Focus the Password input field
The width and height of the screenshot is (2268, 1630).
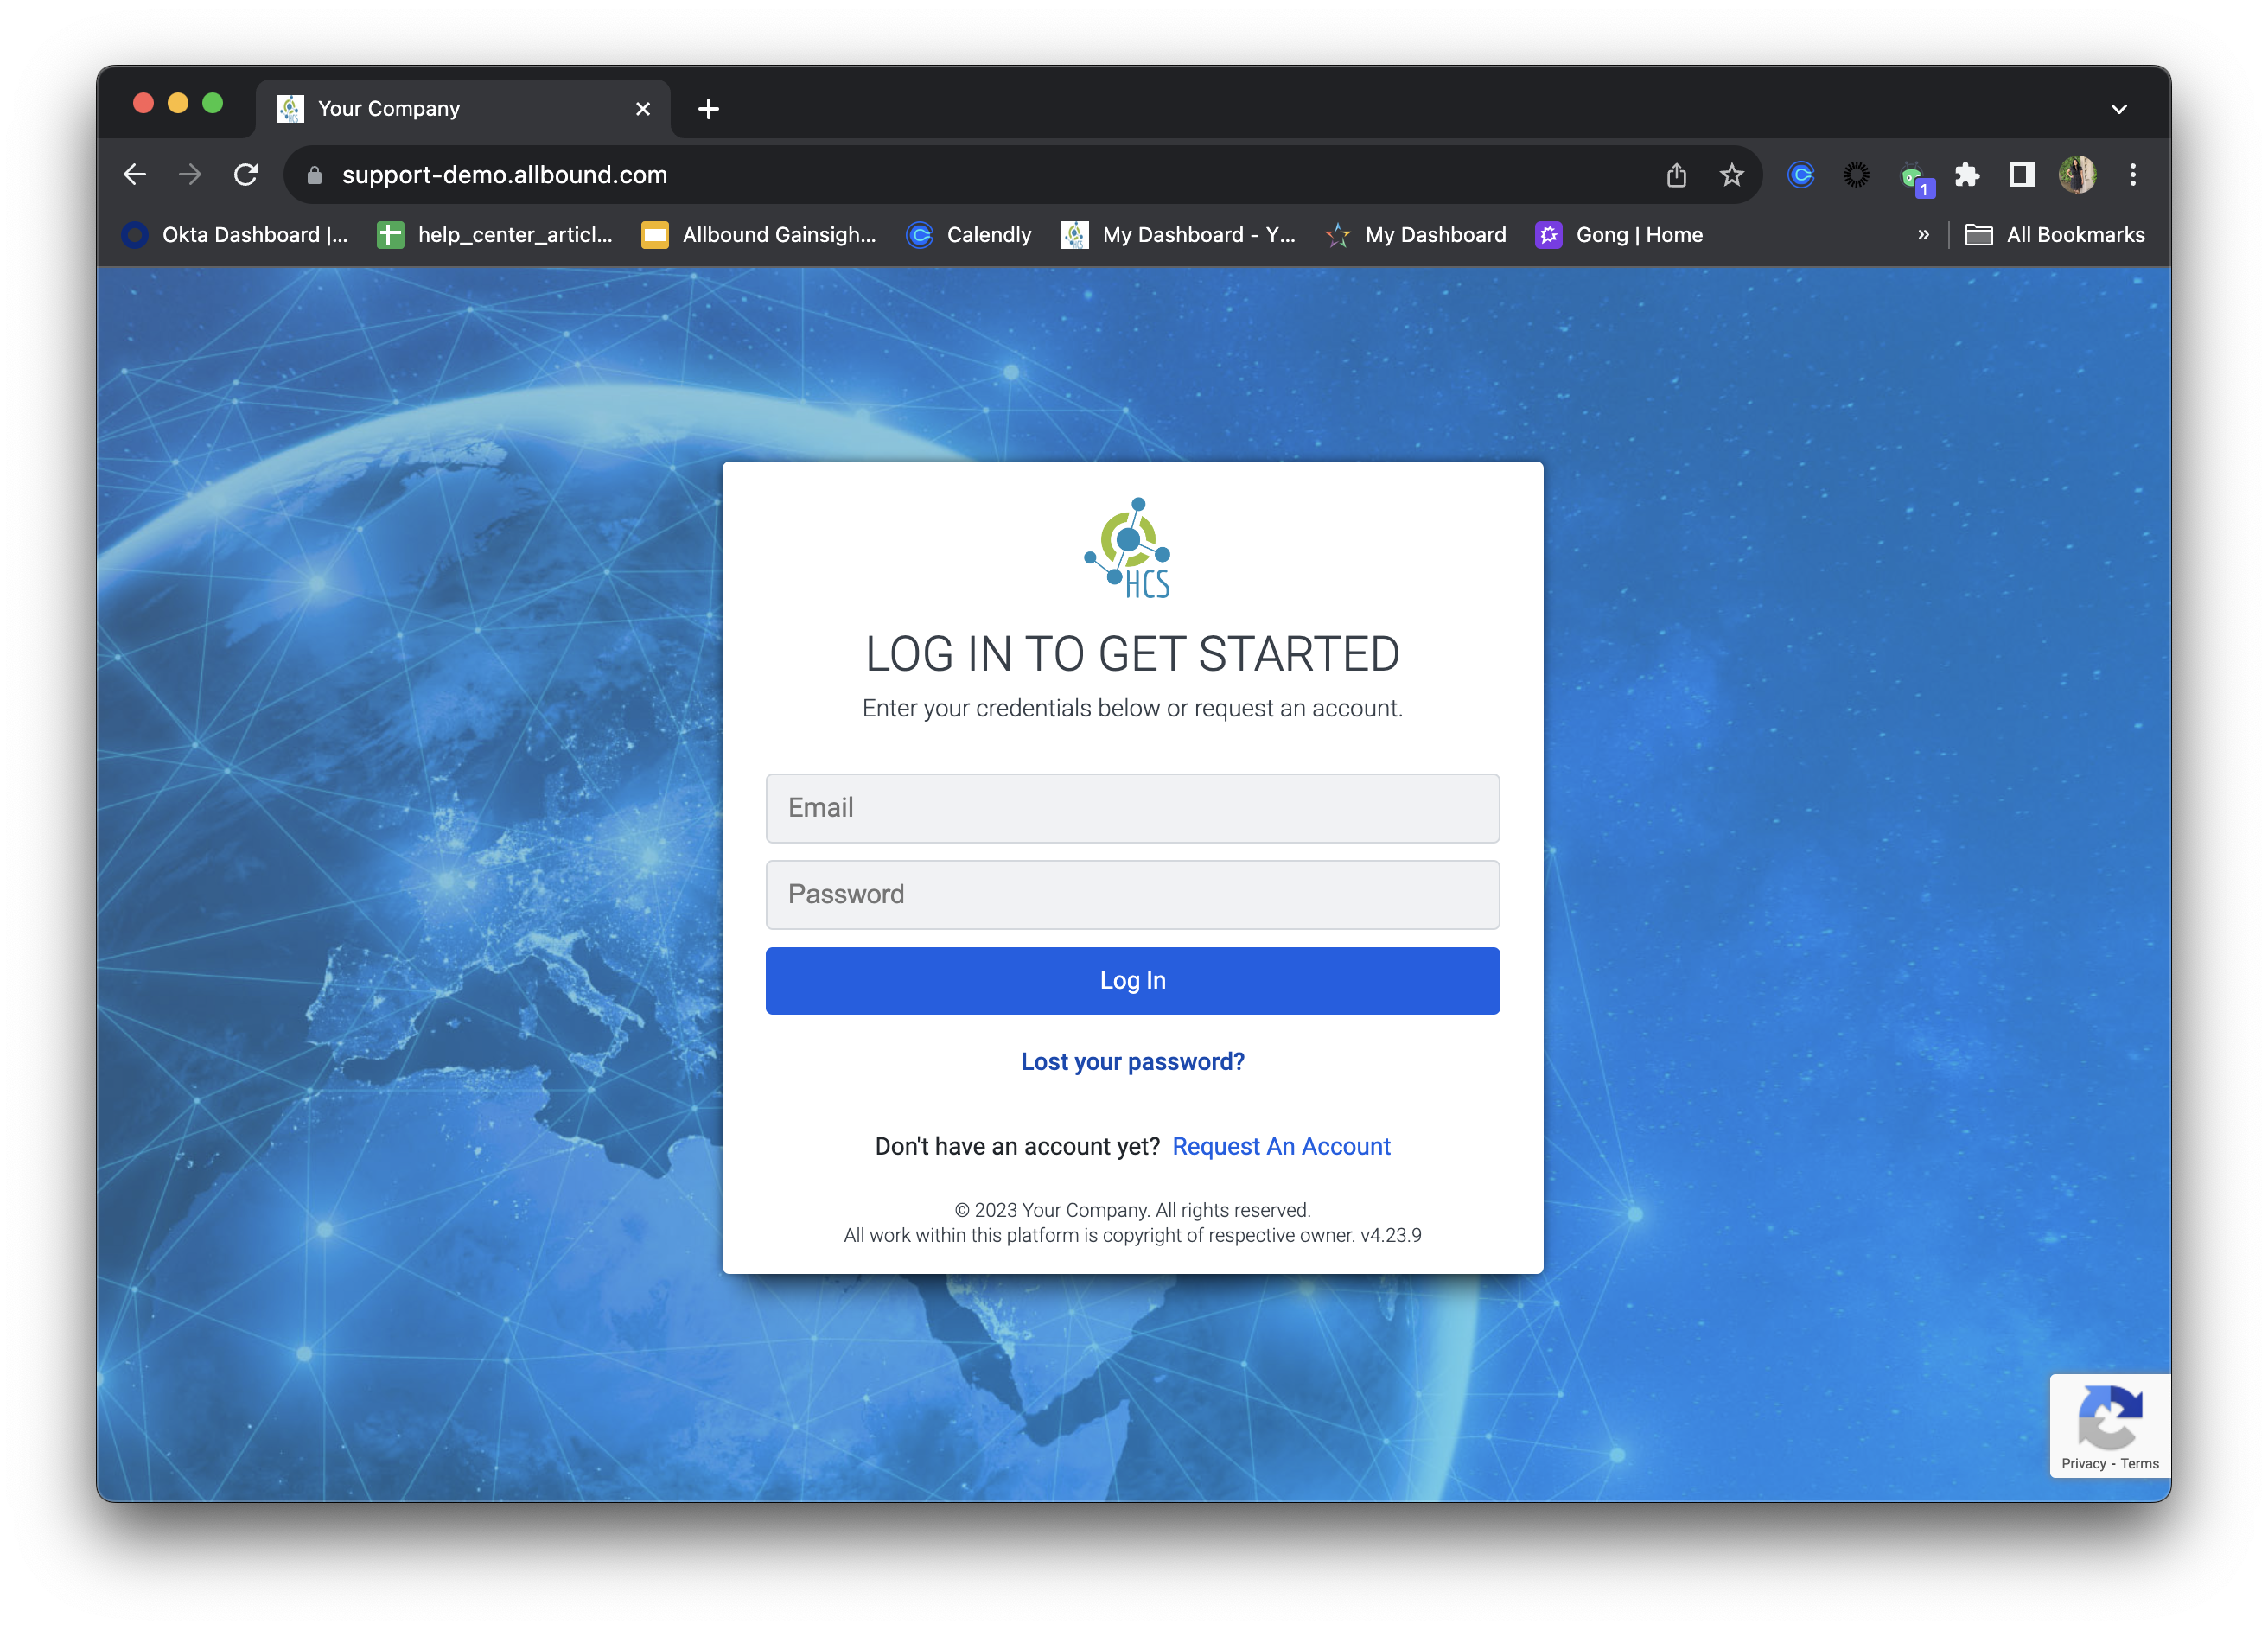tap(1133, 895)
